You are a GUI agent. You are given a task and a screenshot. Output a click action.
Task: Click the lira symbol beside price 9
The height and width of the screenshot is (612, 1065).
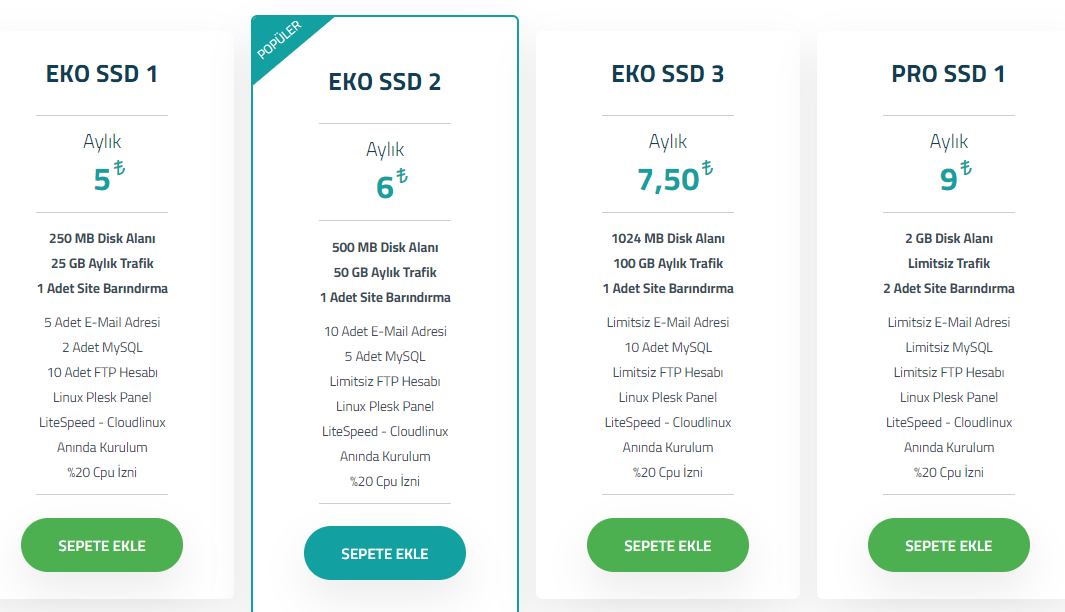tap(966, 167)
